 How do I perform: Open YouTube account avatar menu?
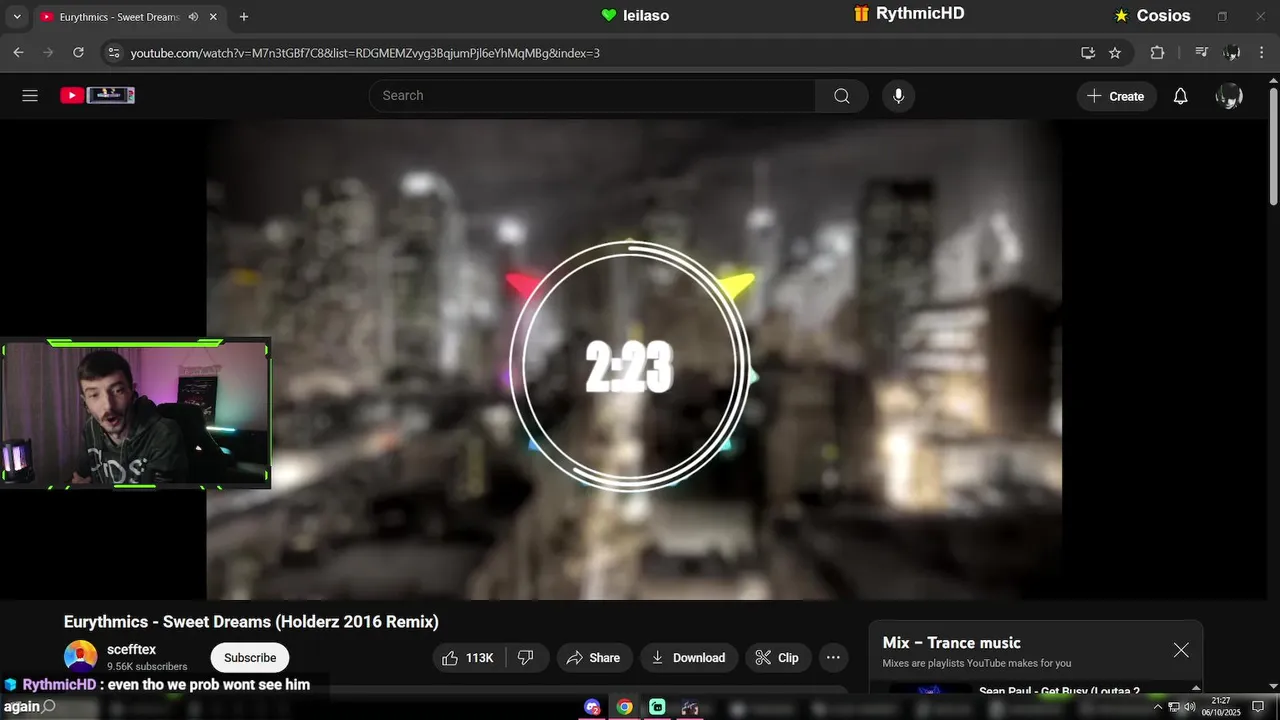tap(1229, 96)
